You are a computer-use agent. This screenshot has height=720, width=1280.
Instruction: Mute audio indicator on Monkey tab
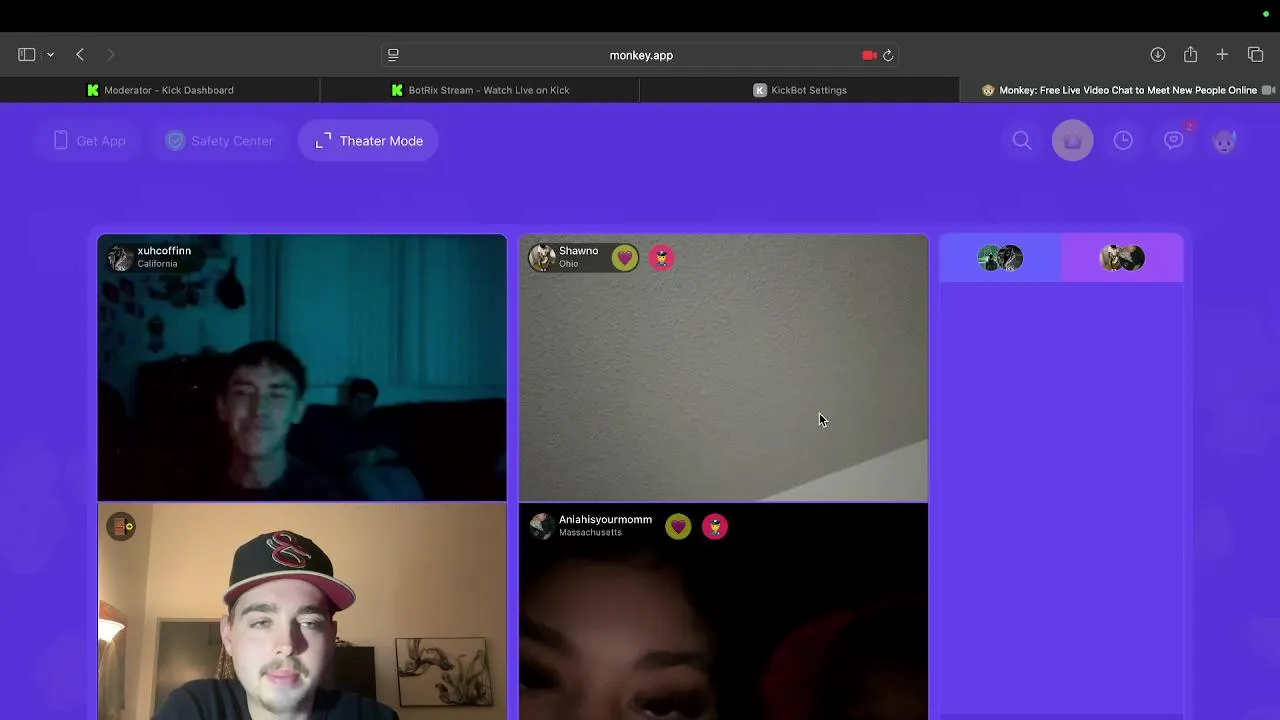(1268, 90)
